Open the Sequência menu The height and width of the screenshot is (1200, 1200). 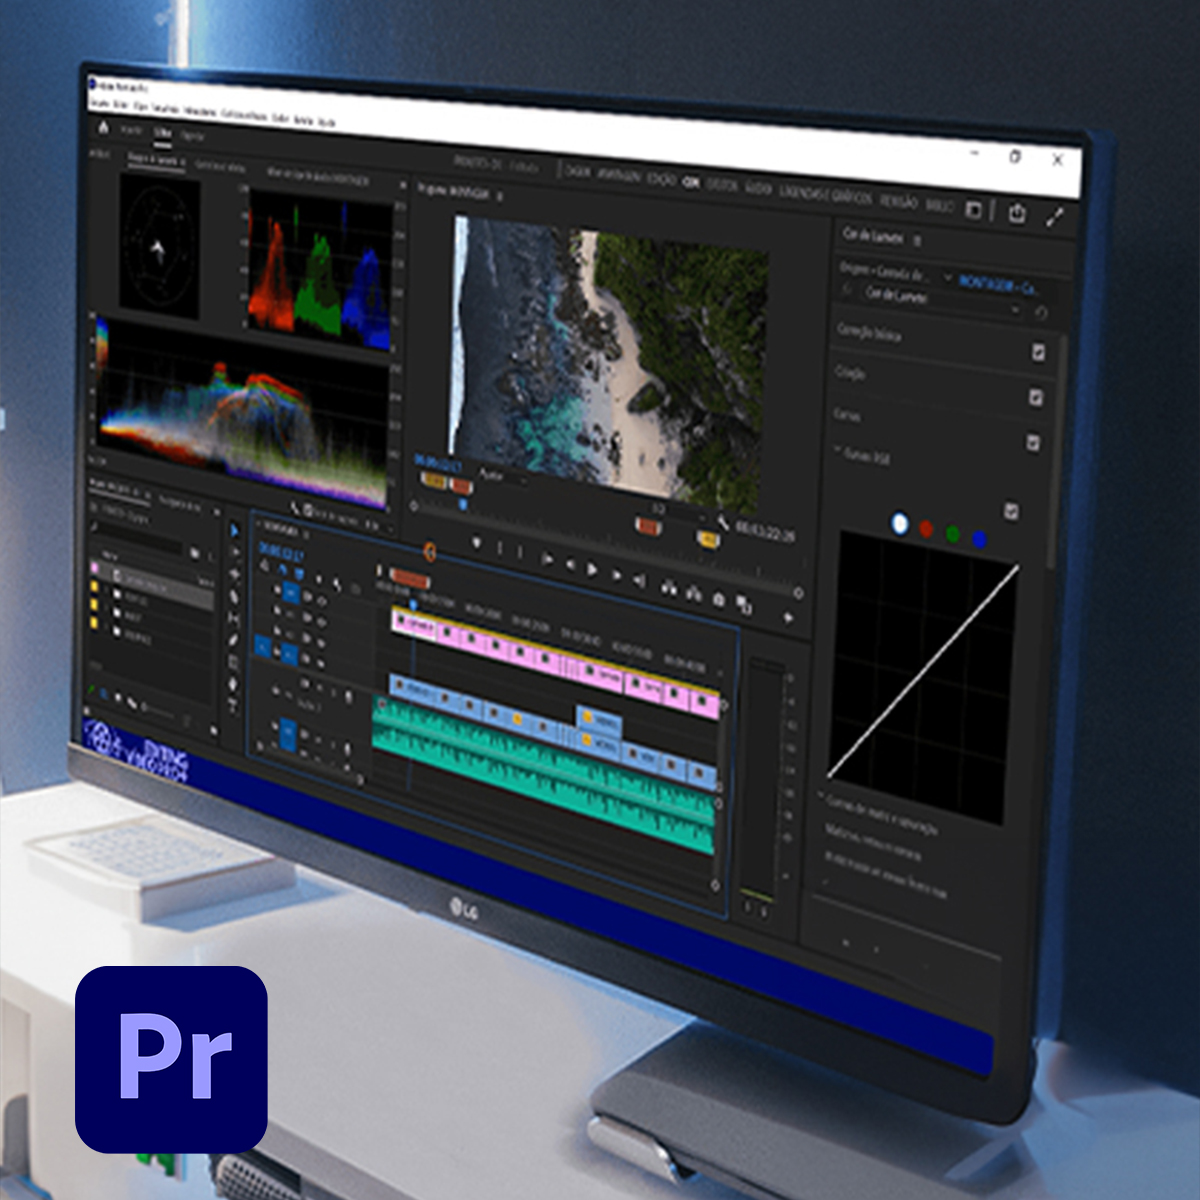[166, 109]
